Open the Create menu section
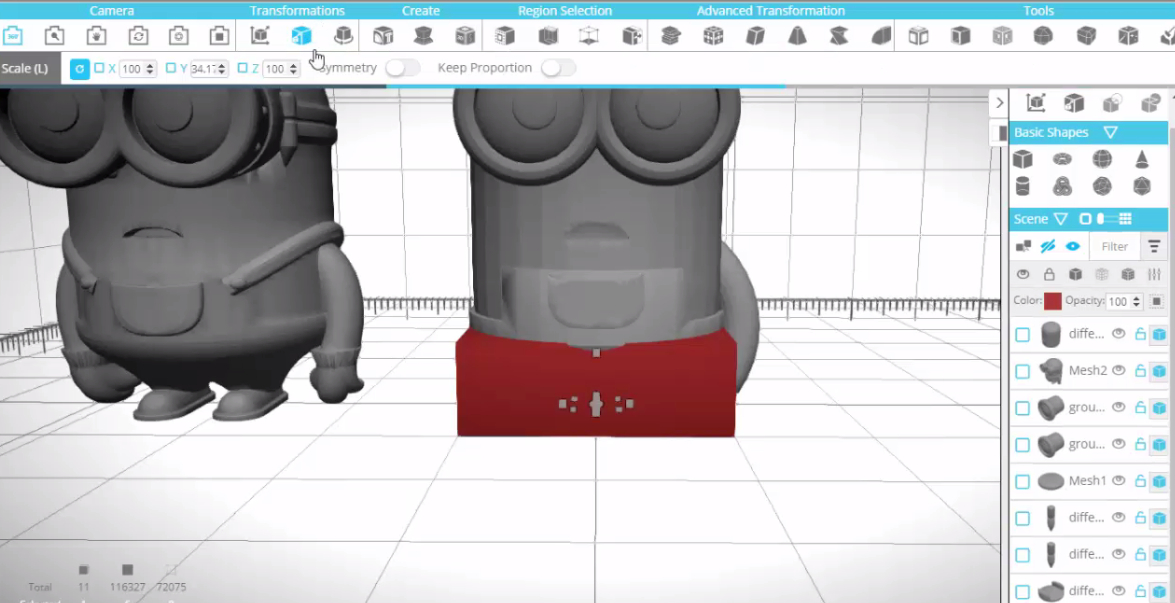 tap(420, 10)
